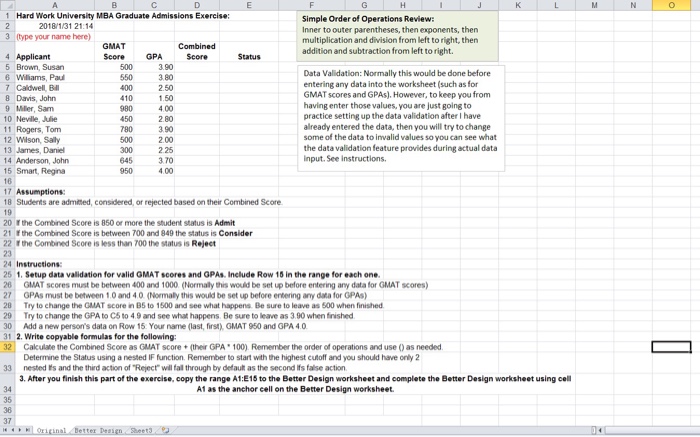This screenshot has width=700, height=437.
Task: Select column F header
Action: (x=312, y=5)
